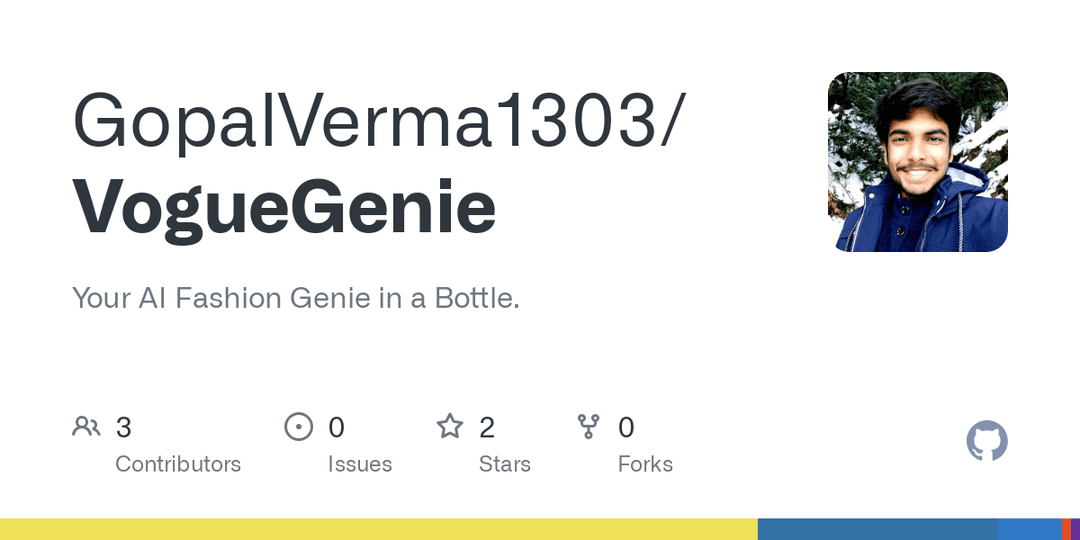
Task: Click the red language bar segment
Action: (x=1067, y=529)
